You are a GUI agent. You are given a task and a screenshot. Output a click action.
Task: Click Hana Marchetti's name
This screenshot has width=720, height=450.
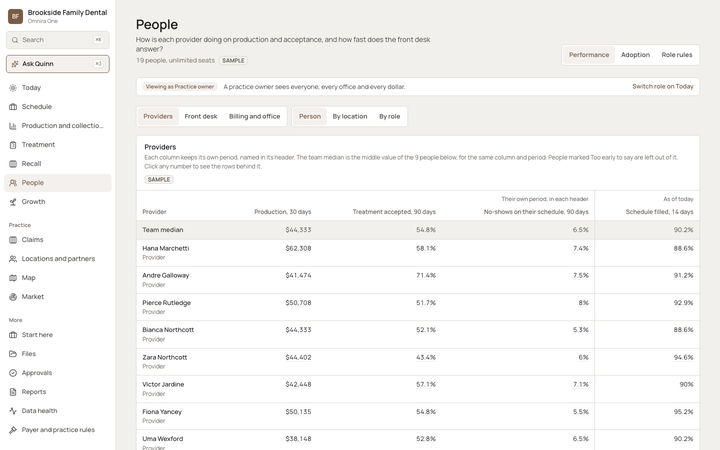pyautogui.click(x=165, y=248)
